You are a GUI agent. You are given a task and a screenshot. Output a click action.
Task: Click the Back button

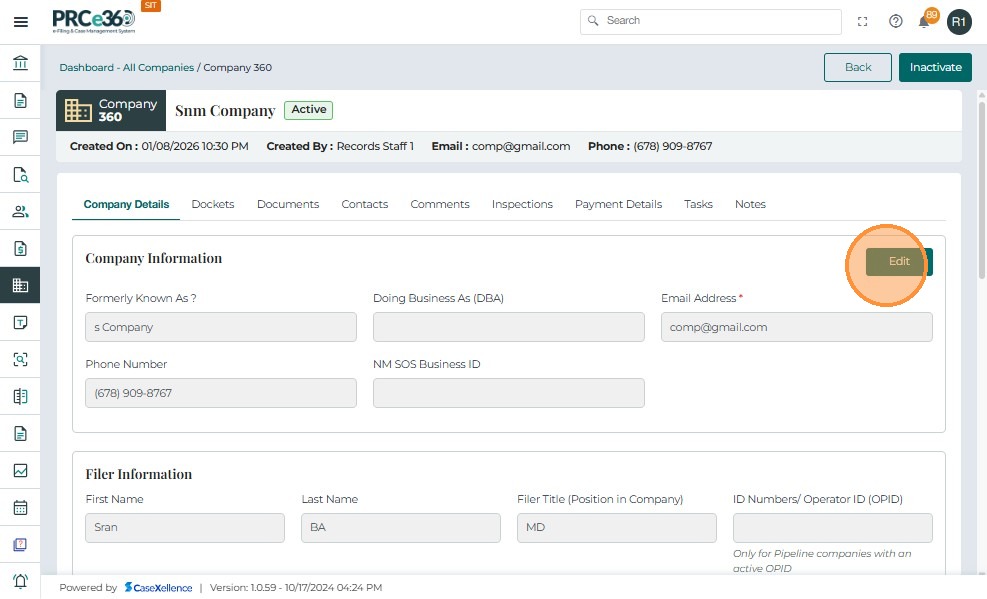[858, 67]
